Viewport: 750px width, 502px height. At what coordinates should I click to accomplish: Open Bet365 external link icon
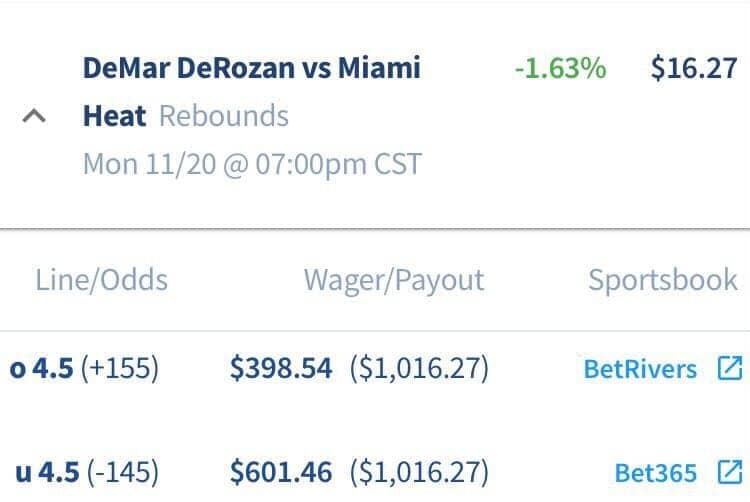click(x=730, y=472)
